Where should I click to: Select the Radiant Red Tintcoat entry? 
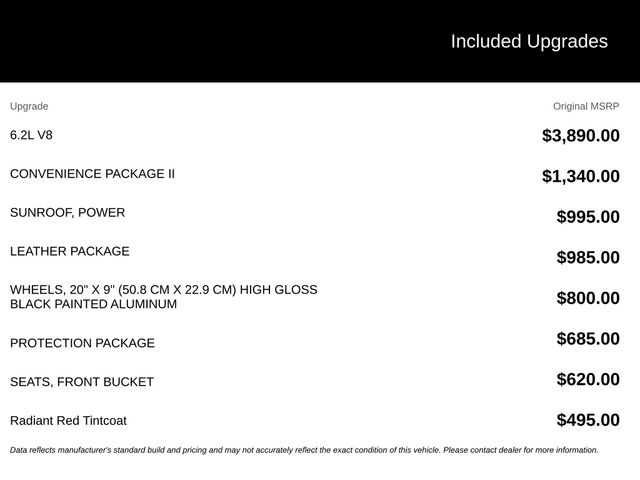tap(69, 420)
